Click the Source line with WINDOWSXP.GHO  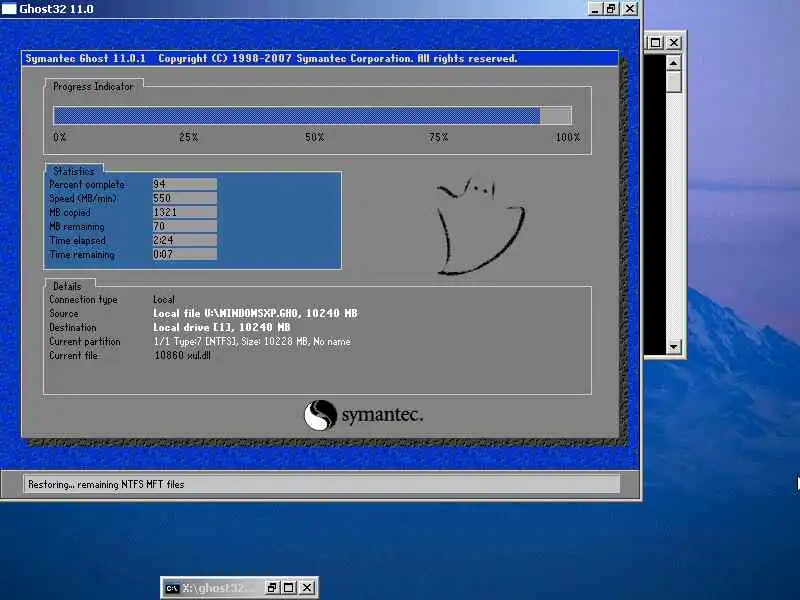pos(255,313)
